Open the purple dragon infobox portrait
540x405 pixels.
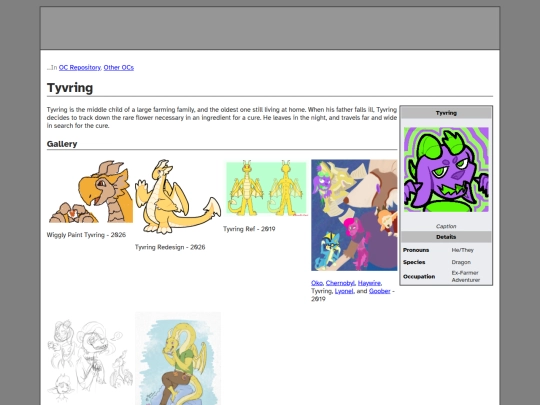coord(446,169)
